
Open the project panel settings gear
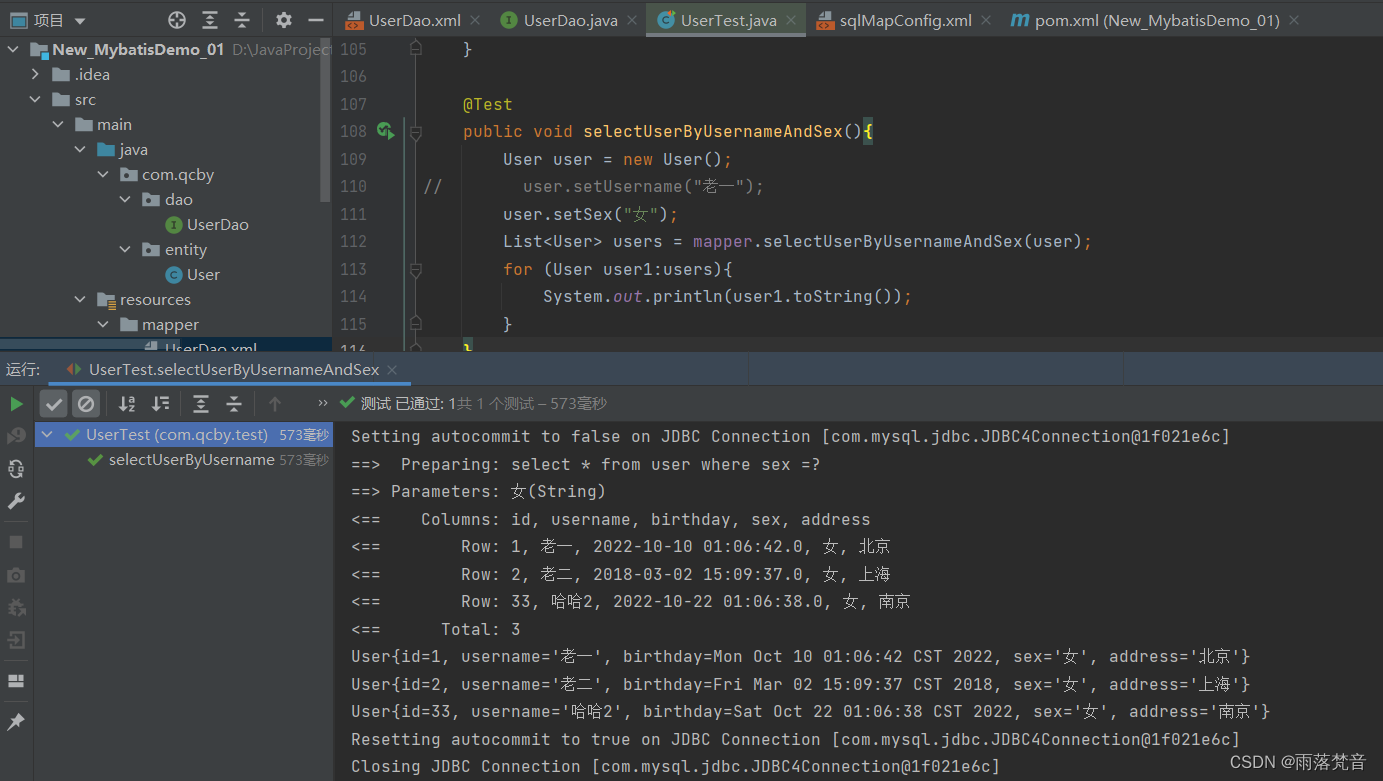click(283, 19)
